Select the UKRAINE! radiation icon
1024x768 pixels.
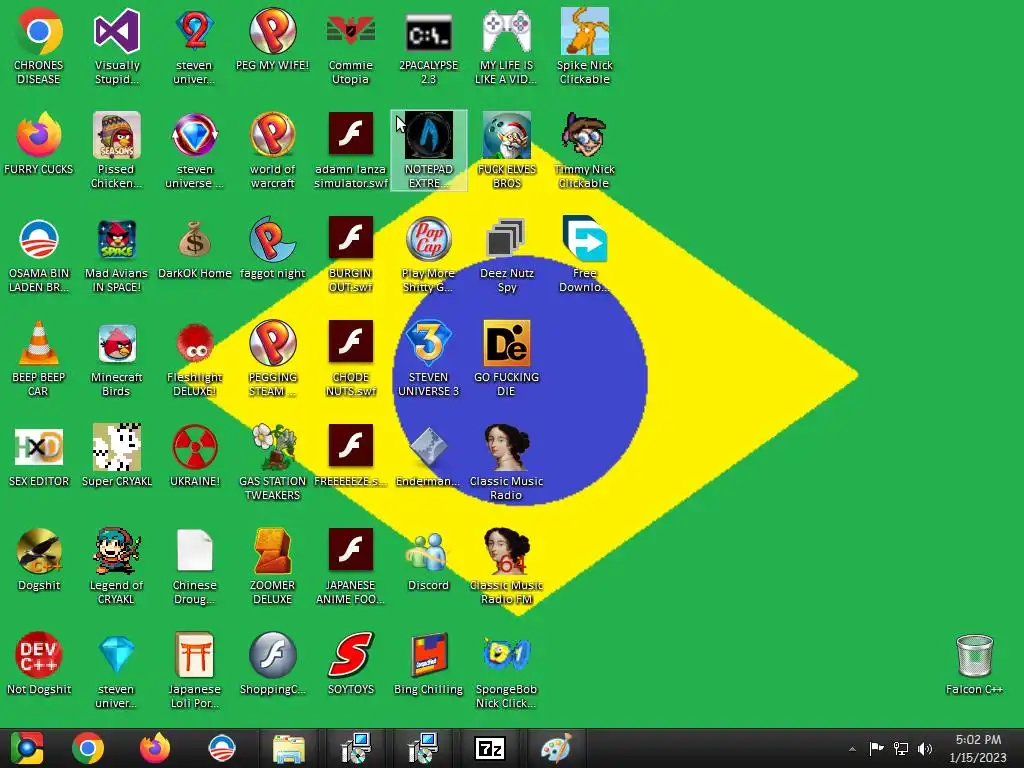[x=195, y=455]
